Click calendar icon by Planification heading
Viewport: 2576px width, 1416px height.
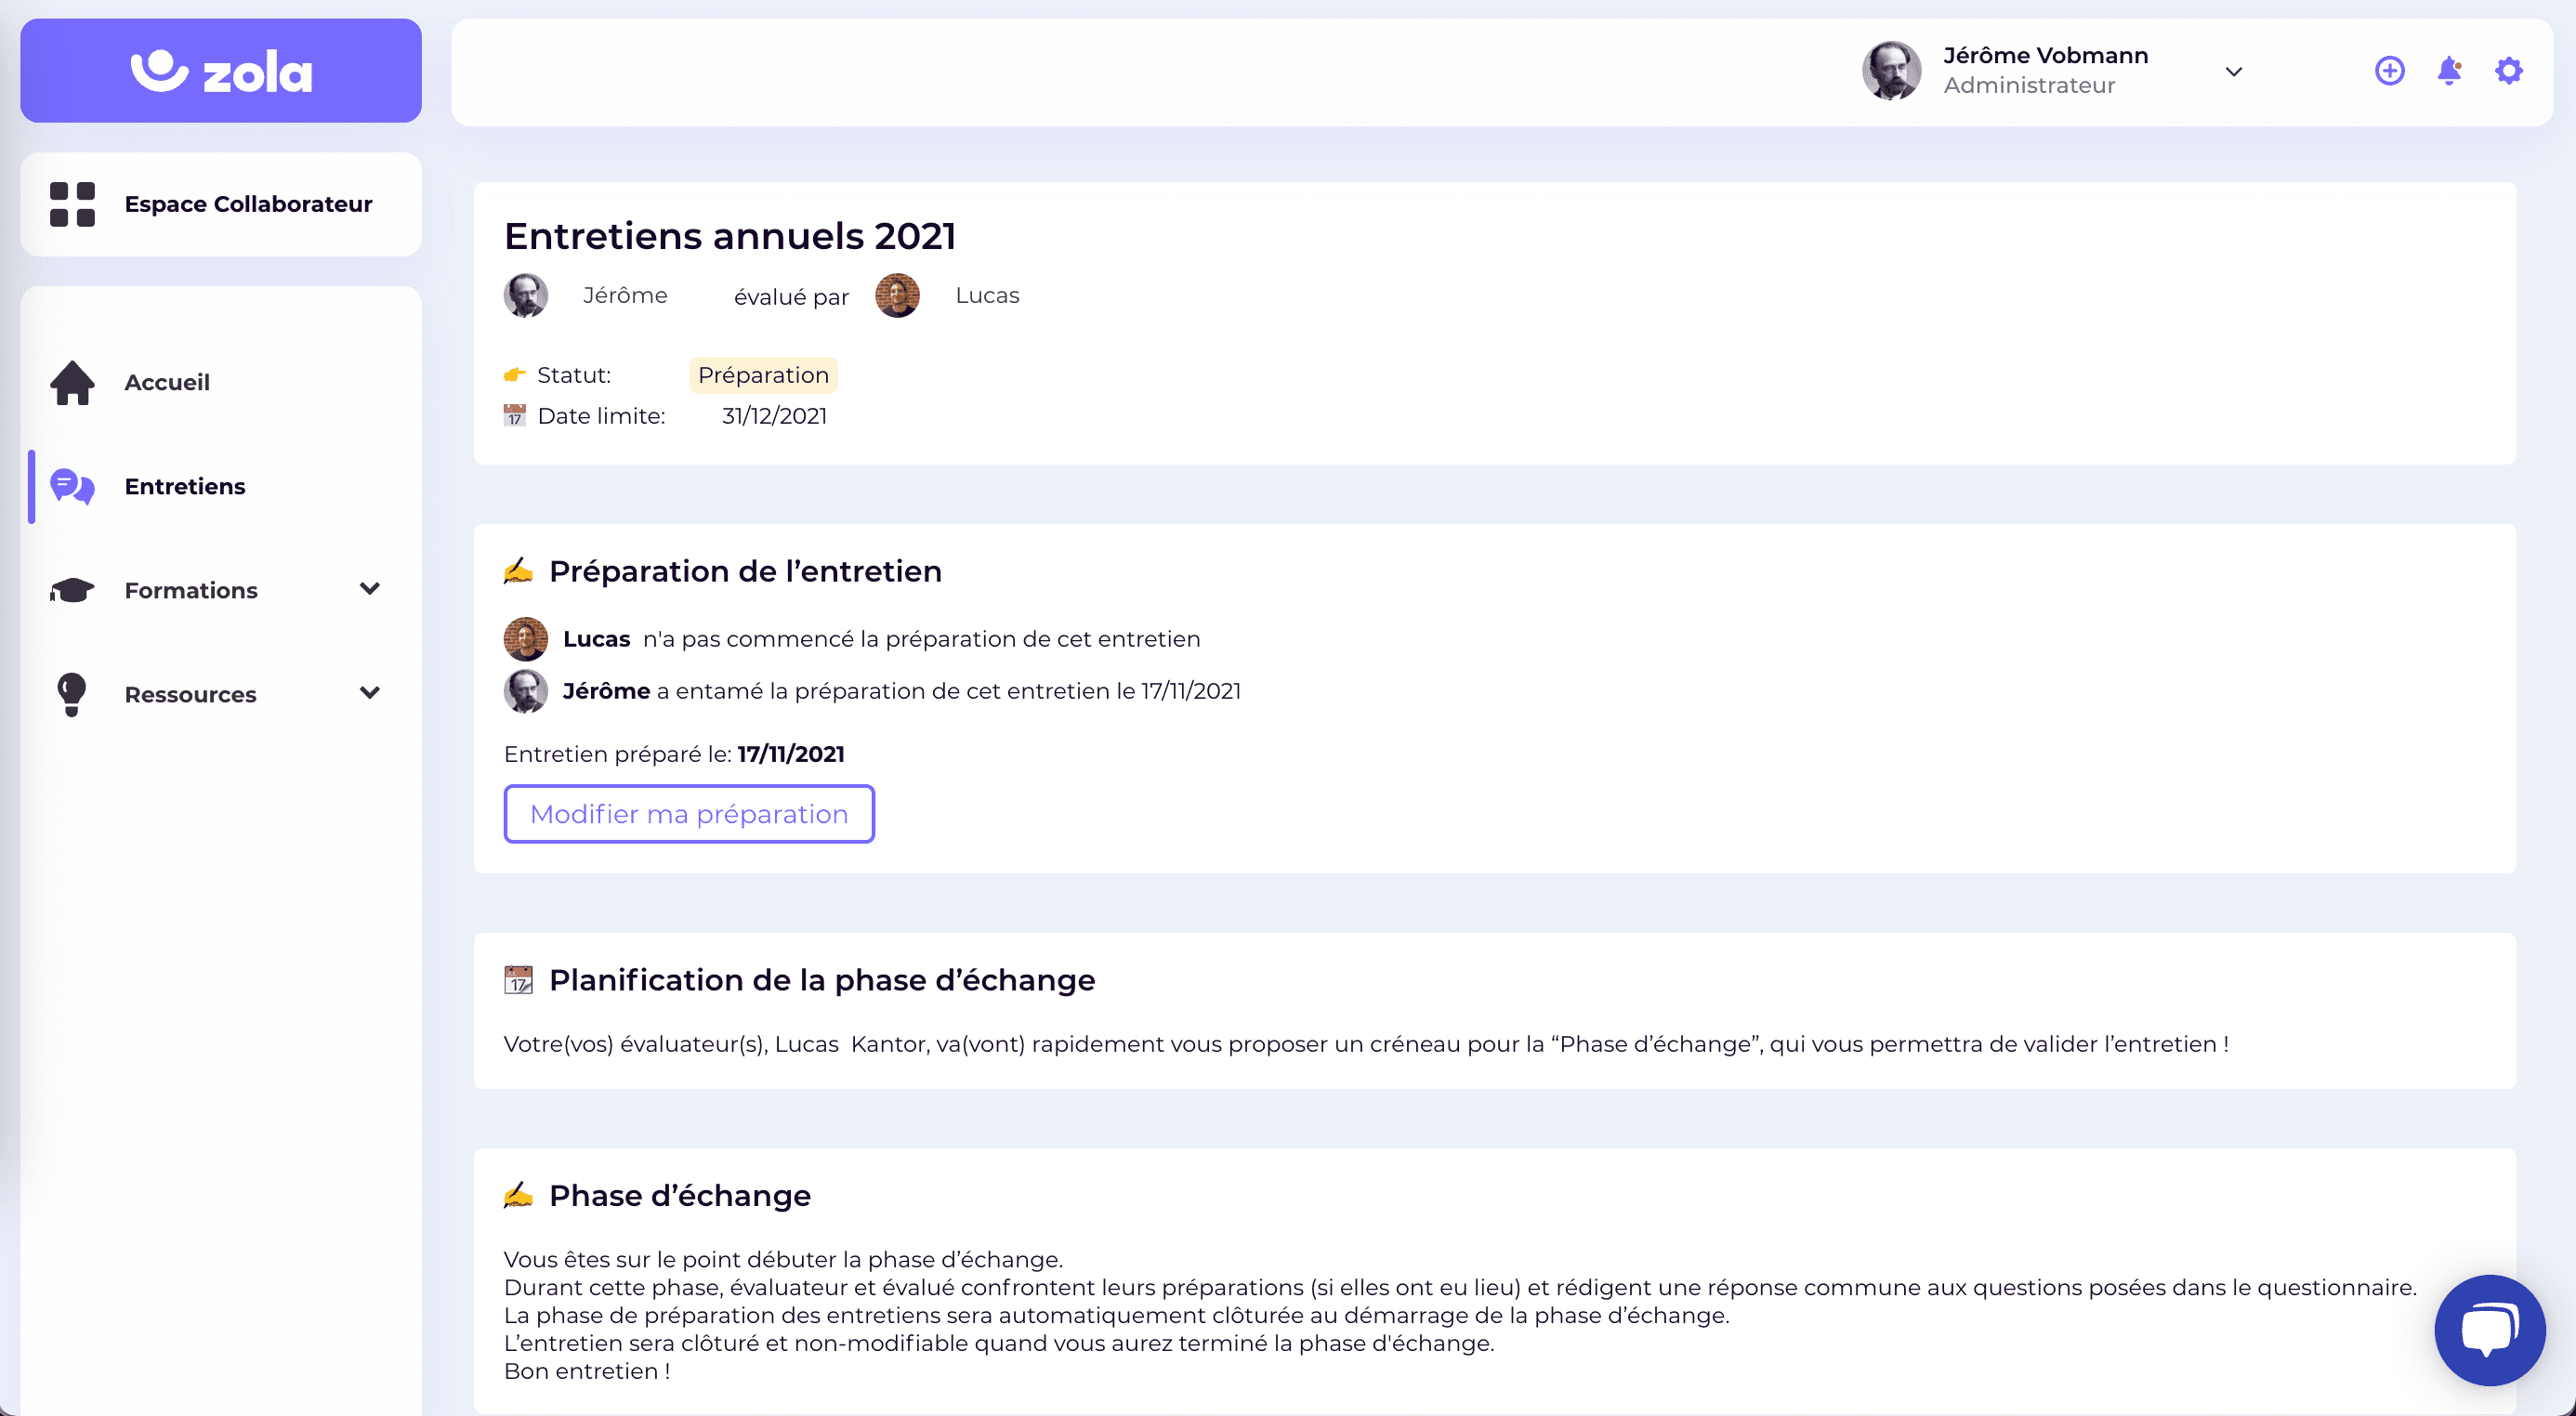518,980
